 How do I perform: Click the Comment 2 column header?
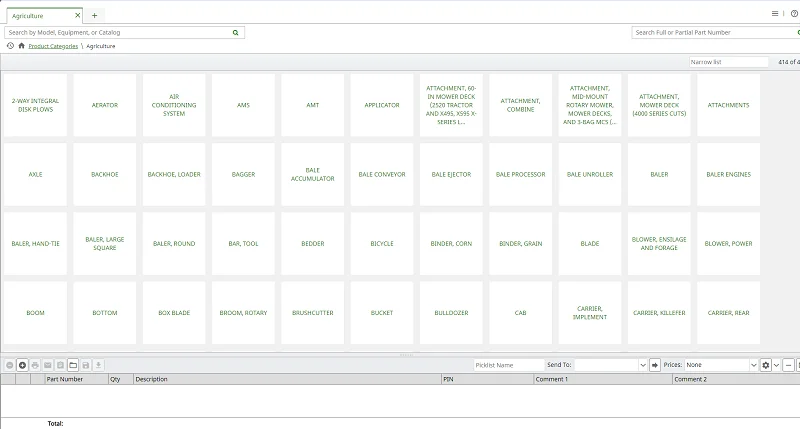[x=736, y=379]
